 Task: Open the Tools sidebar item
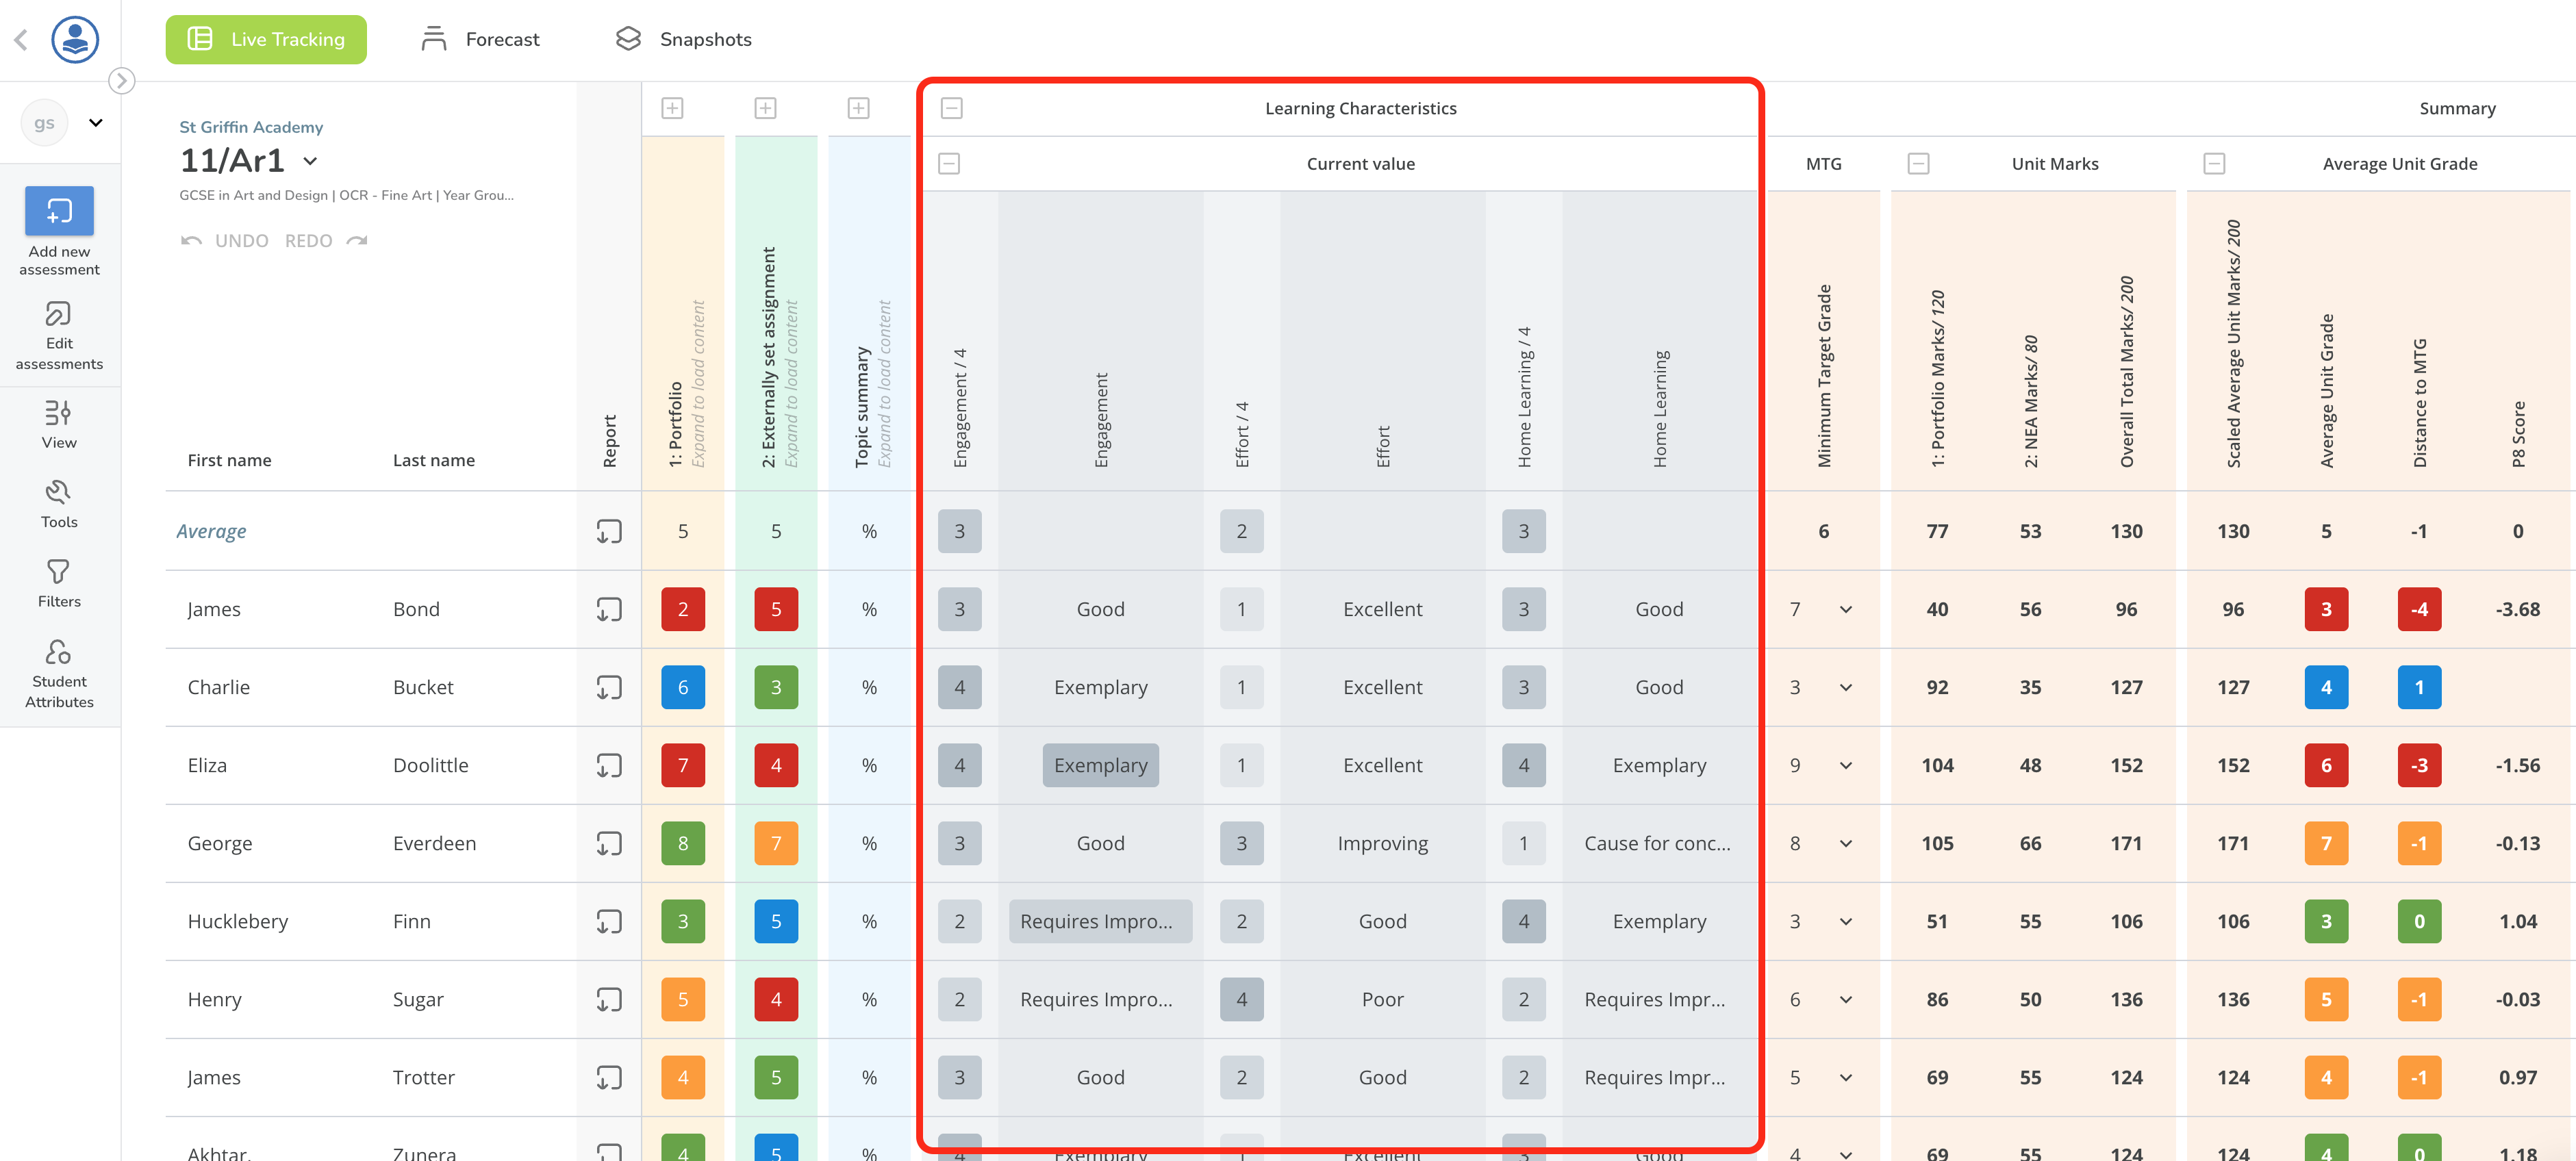tap(59, 504)
